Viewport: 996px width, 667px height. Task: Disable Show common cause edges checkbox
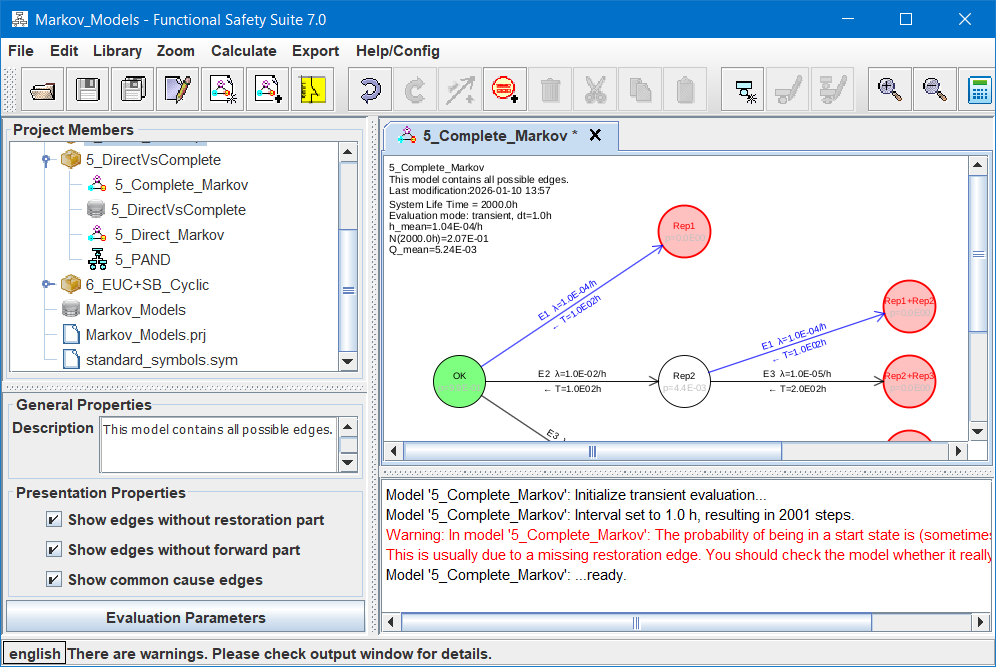tap(54, 580)
